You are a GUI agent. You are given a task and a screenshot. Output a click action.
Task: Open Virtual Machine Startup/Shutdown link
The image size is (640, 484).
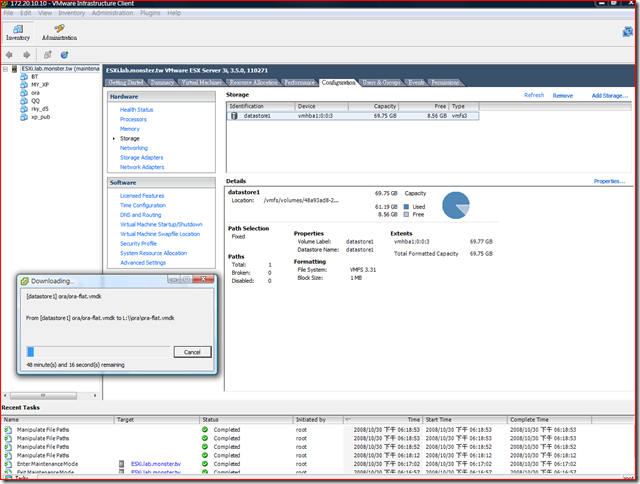pos(161,224)
